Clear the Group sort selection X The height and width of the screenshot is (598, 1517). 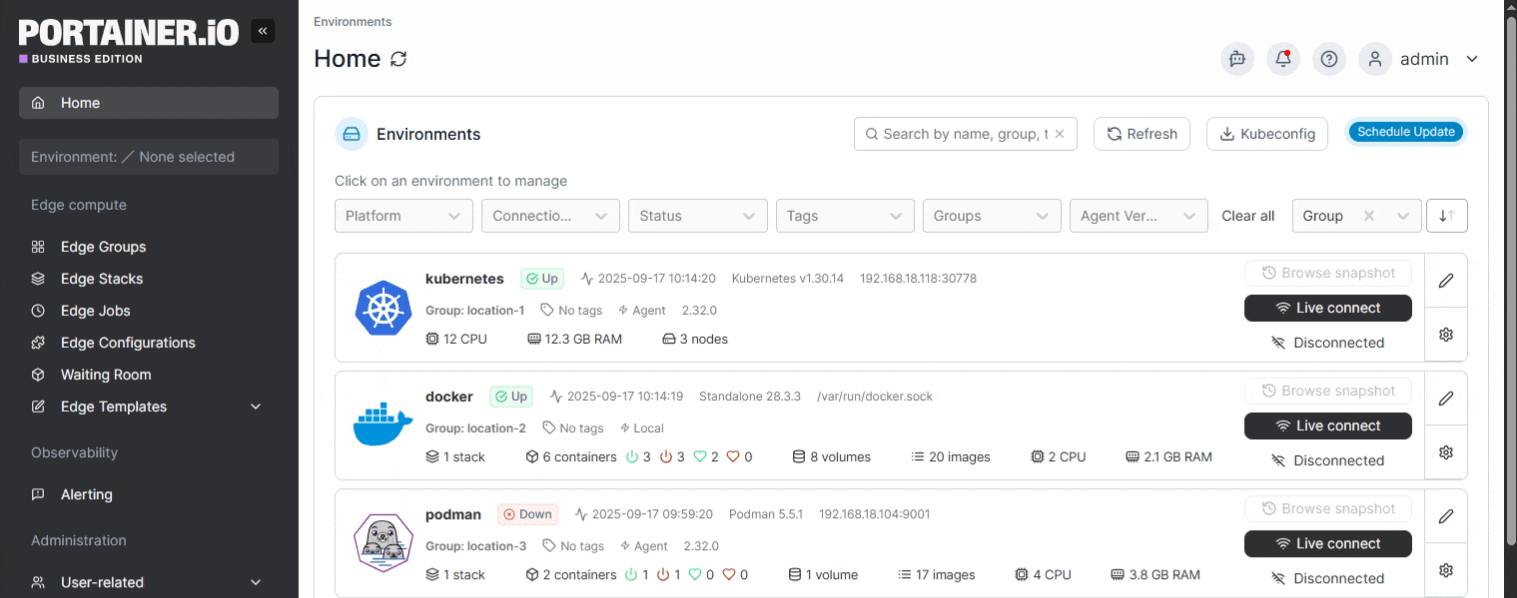tap(1370, 216)
